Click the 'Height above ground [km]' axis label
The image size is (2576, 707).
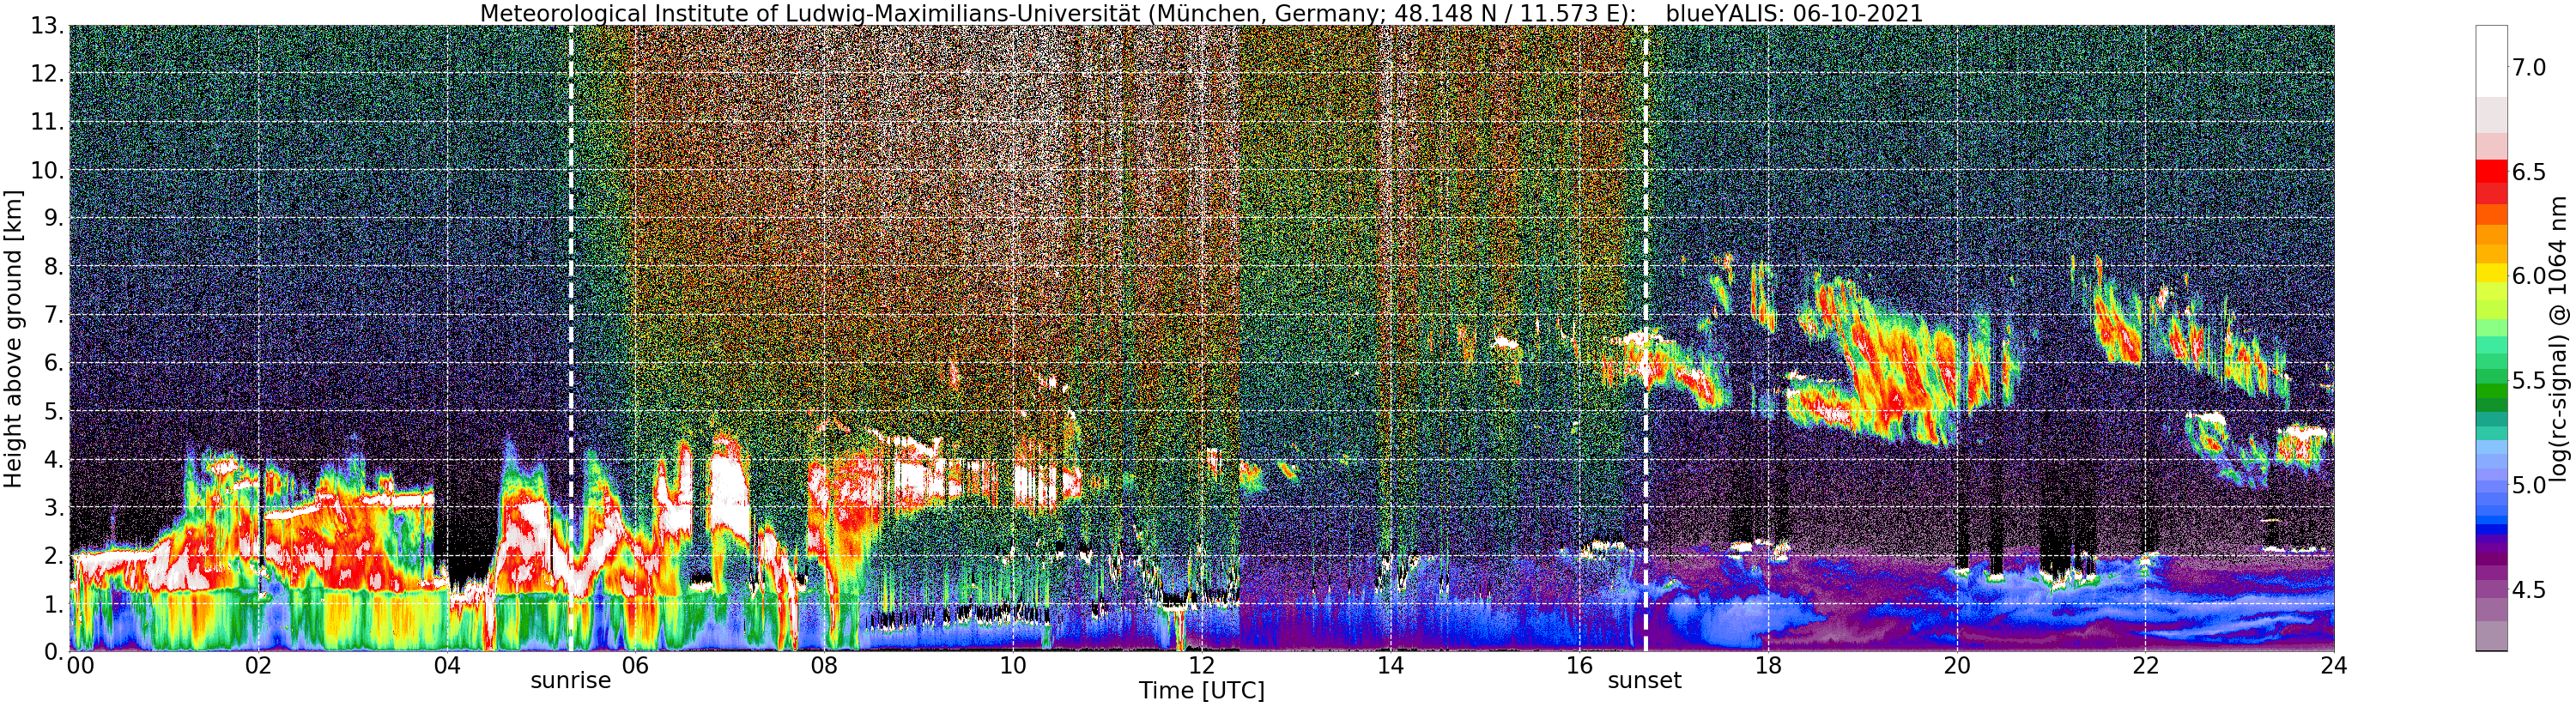tap(13, 338)
